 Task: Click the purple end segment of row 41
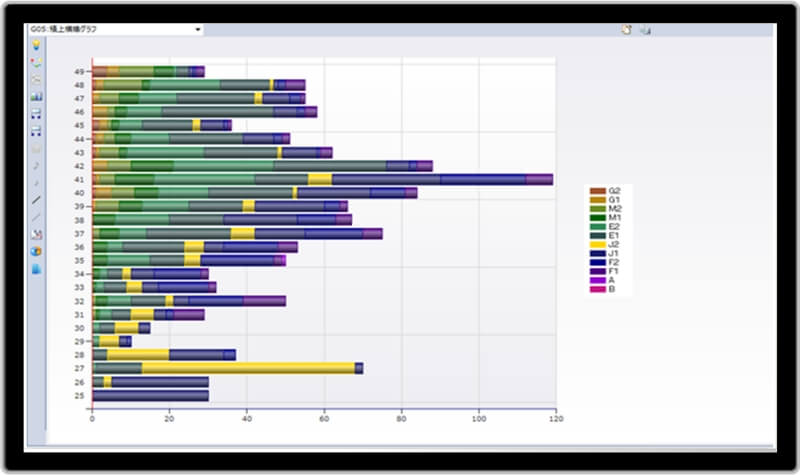[x=540, y=179]
